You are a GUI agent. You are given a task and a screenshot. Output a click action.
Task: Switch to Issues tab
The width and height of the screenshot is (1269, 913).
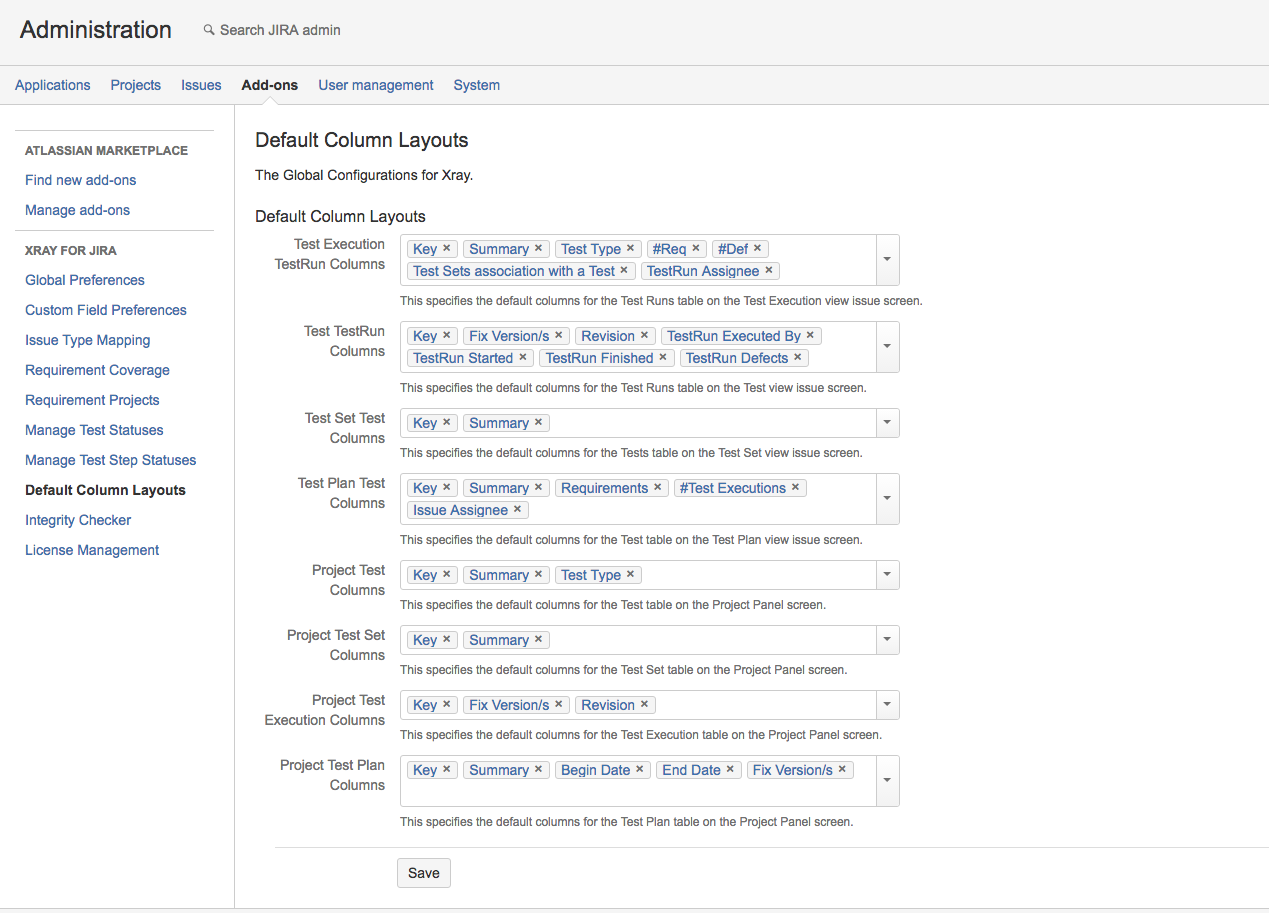(x=201, y=85)
